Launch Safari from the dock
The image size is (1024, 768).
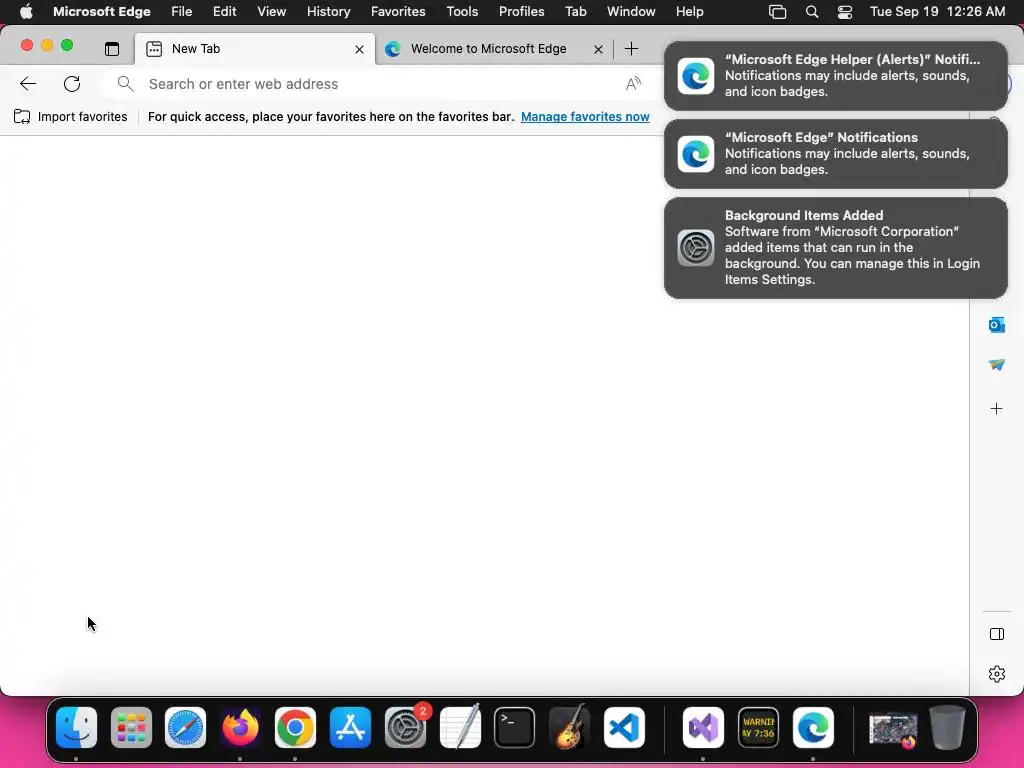tap(185, 728)
